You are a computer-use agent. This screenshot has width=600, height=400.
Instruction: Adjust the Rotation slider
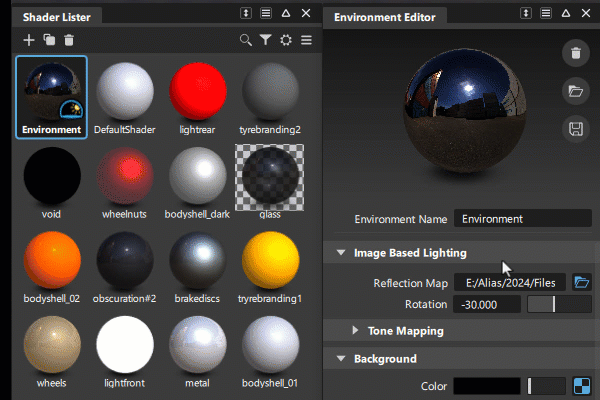559,305
